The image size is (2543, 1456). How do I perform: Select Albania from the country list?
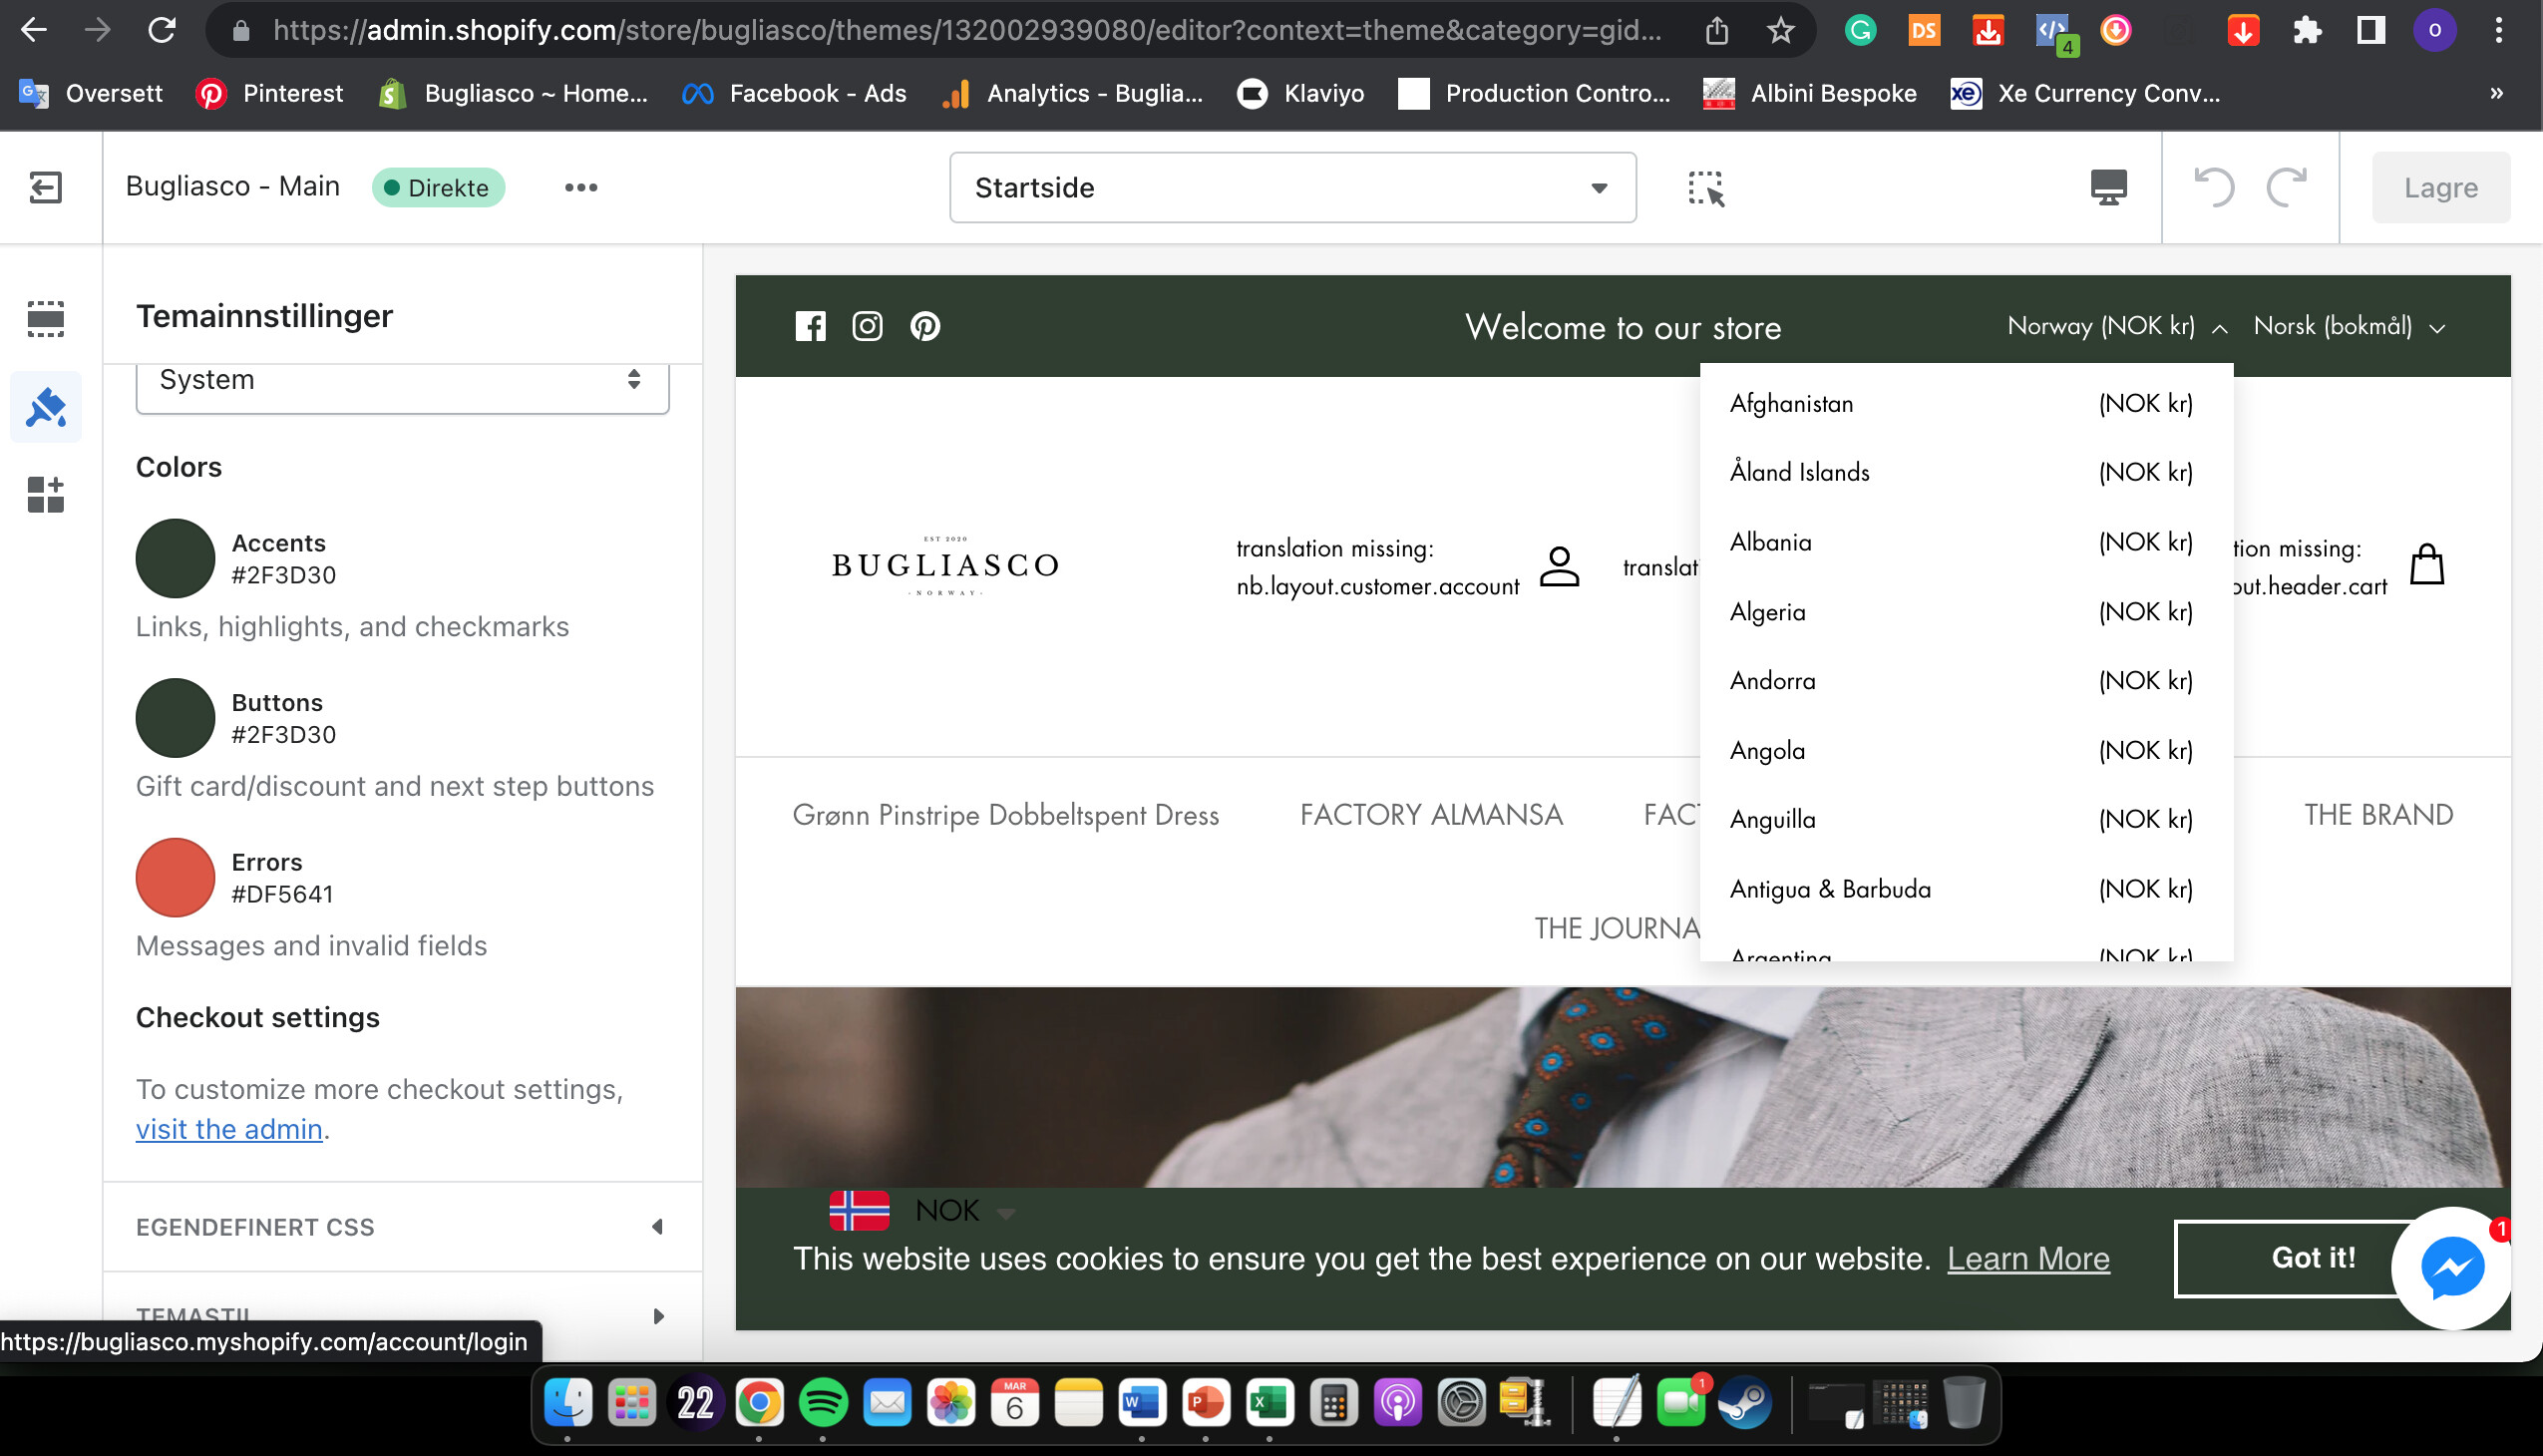coord(1770,542)
